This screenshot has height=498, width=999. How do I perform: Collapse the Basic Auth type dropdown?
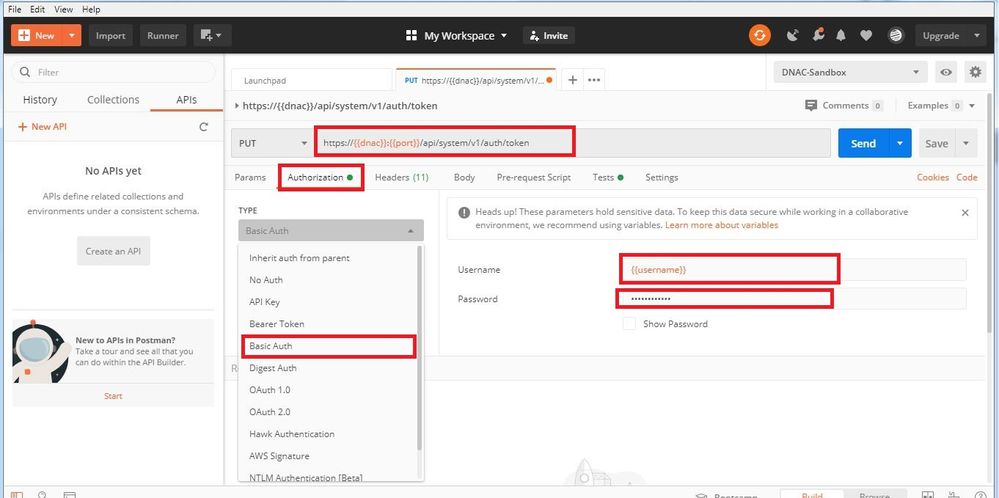[x=331, y=231]
